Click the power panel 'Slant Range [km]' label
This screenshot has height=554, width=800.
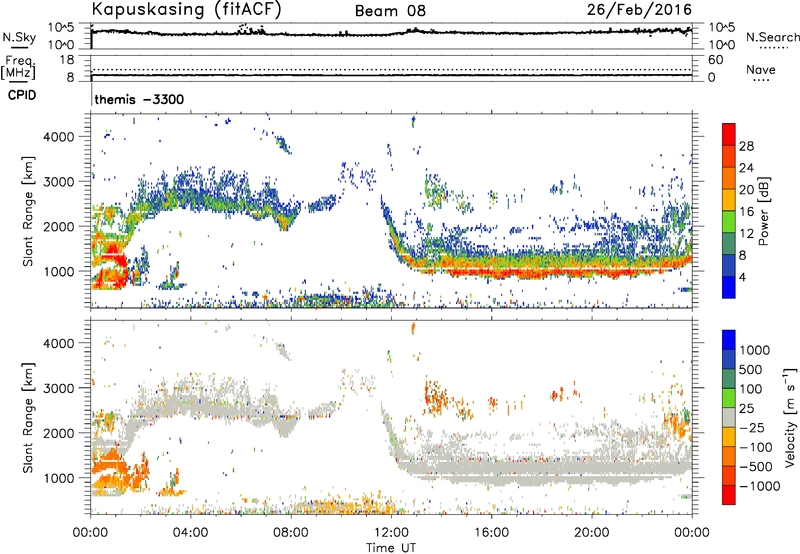[28, 211]
